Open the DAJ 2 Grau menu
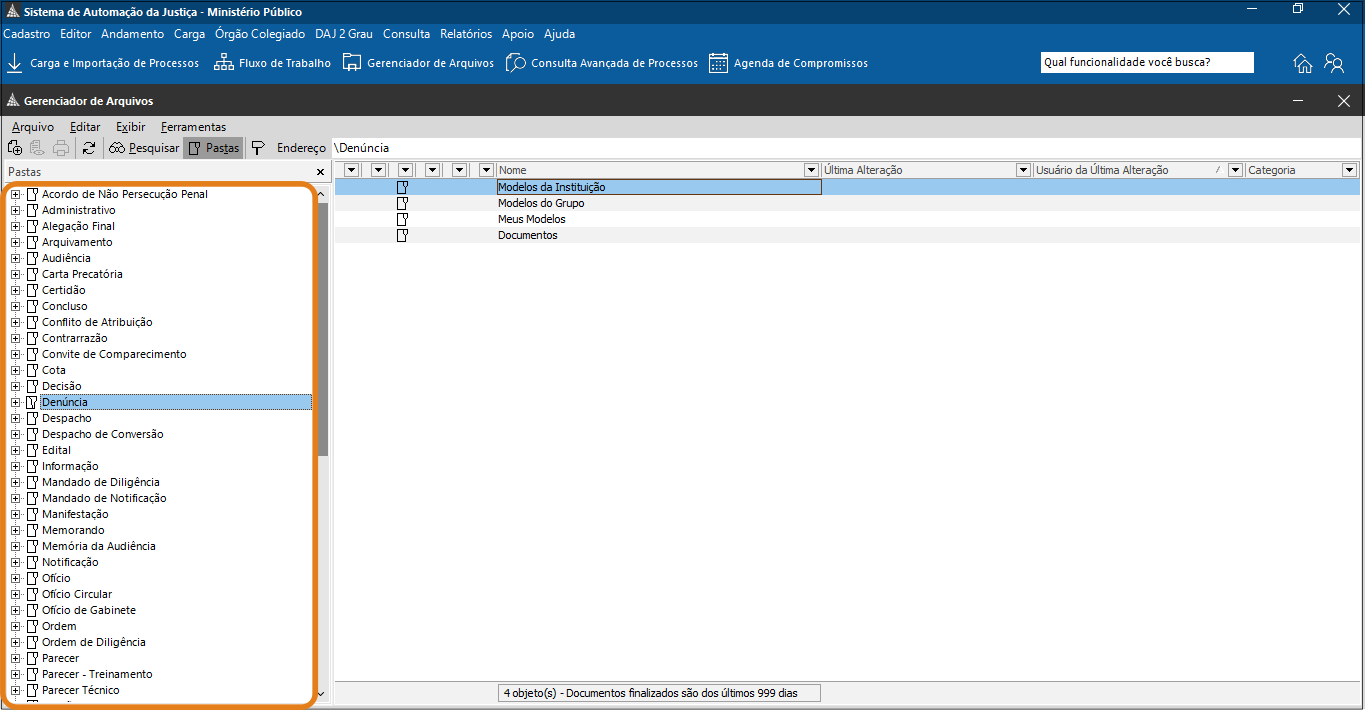Screen dimensions: 1365x710 coord(344,34)
